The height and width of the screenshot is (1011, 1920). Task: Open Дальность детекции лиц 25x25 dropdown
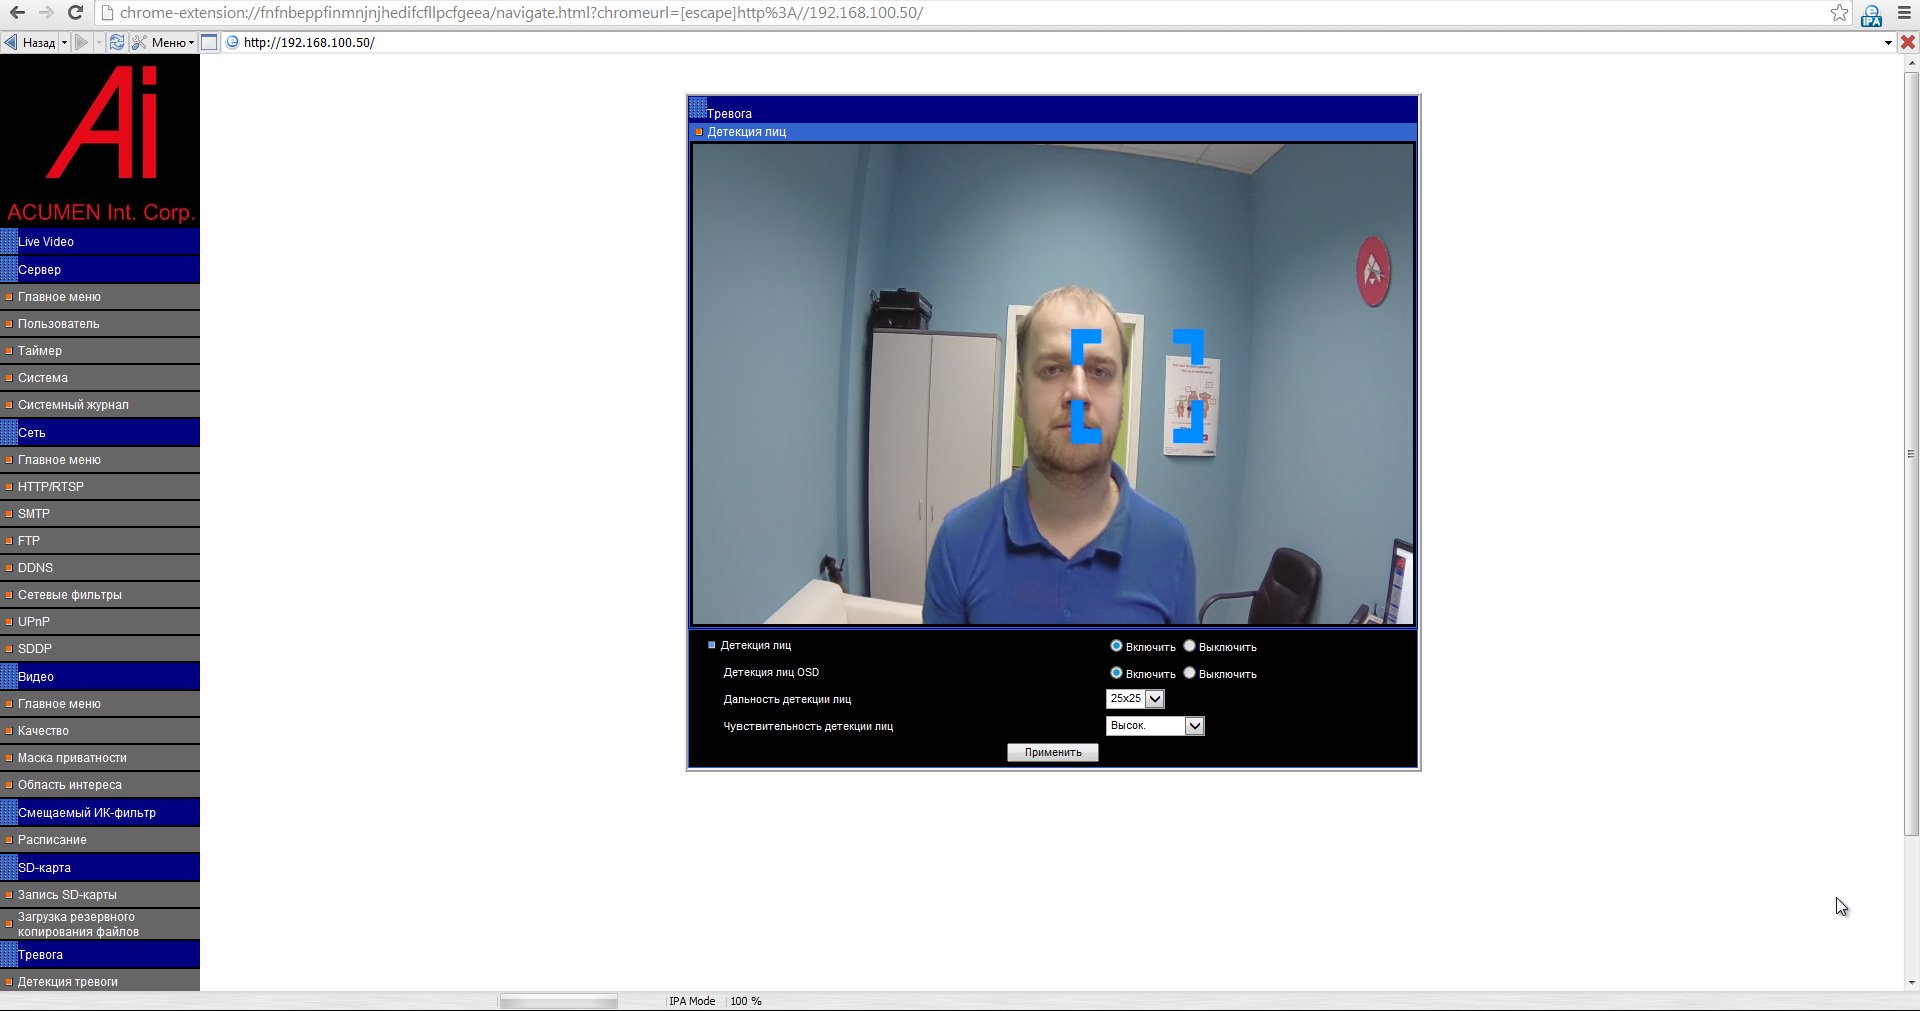pos(1135,699)
